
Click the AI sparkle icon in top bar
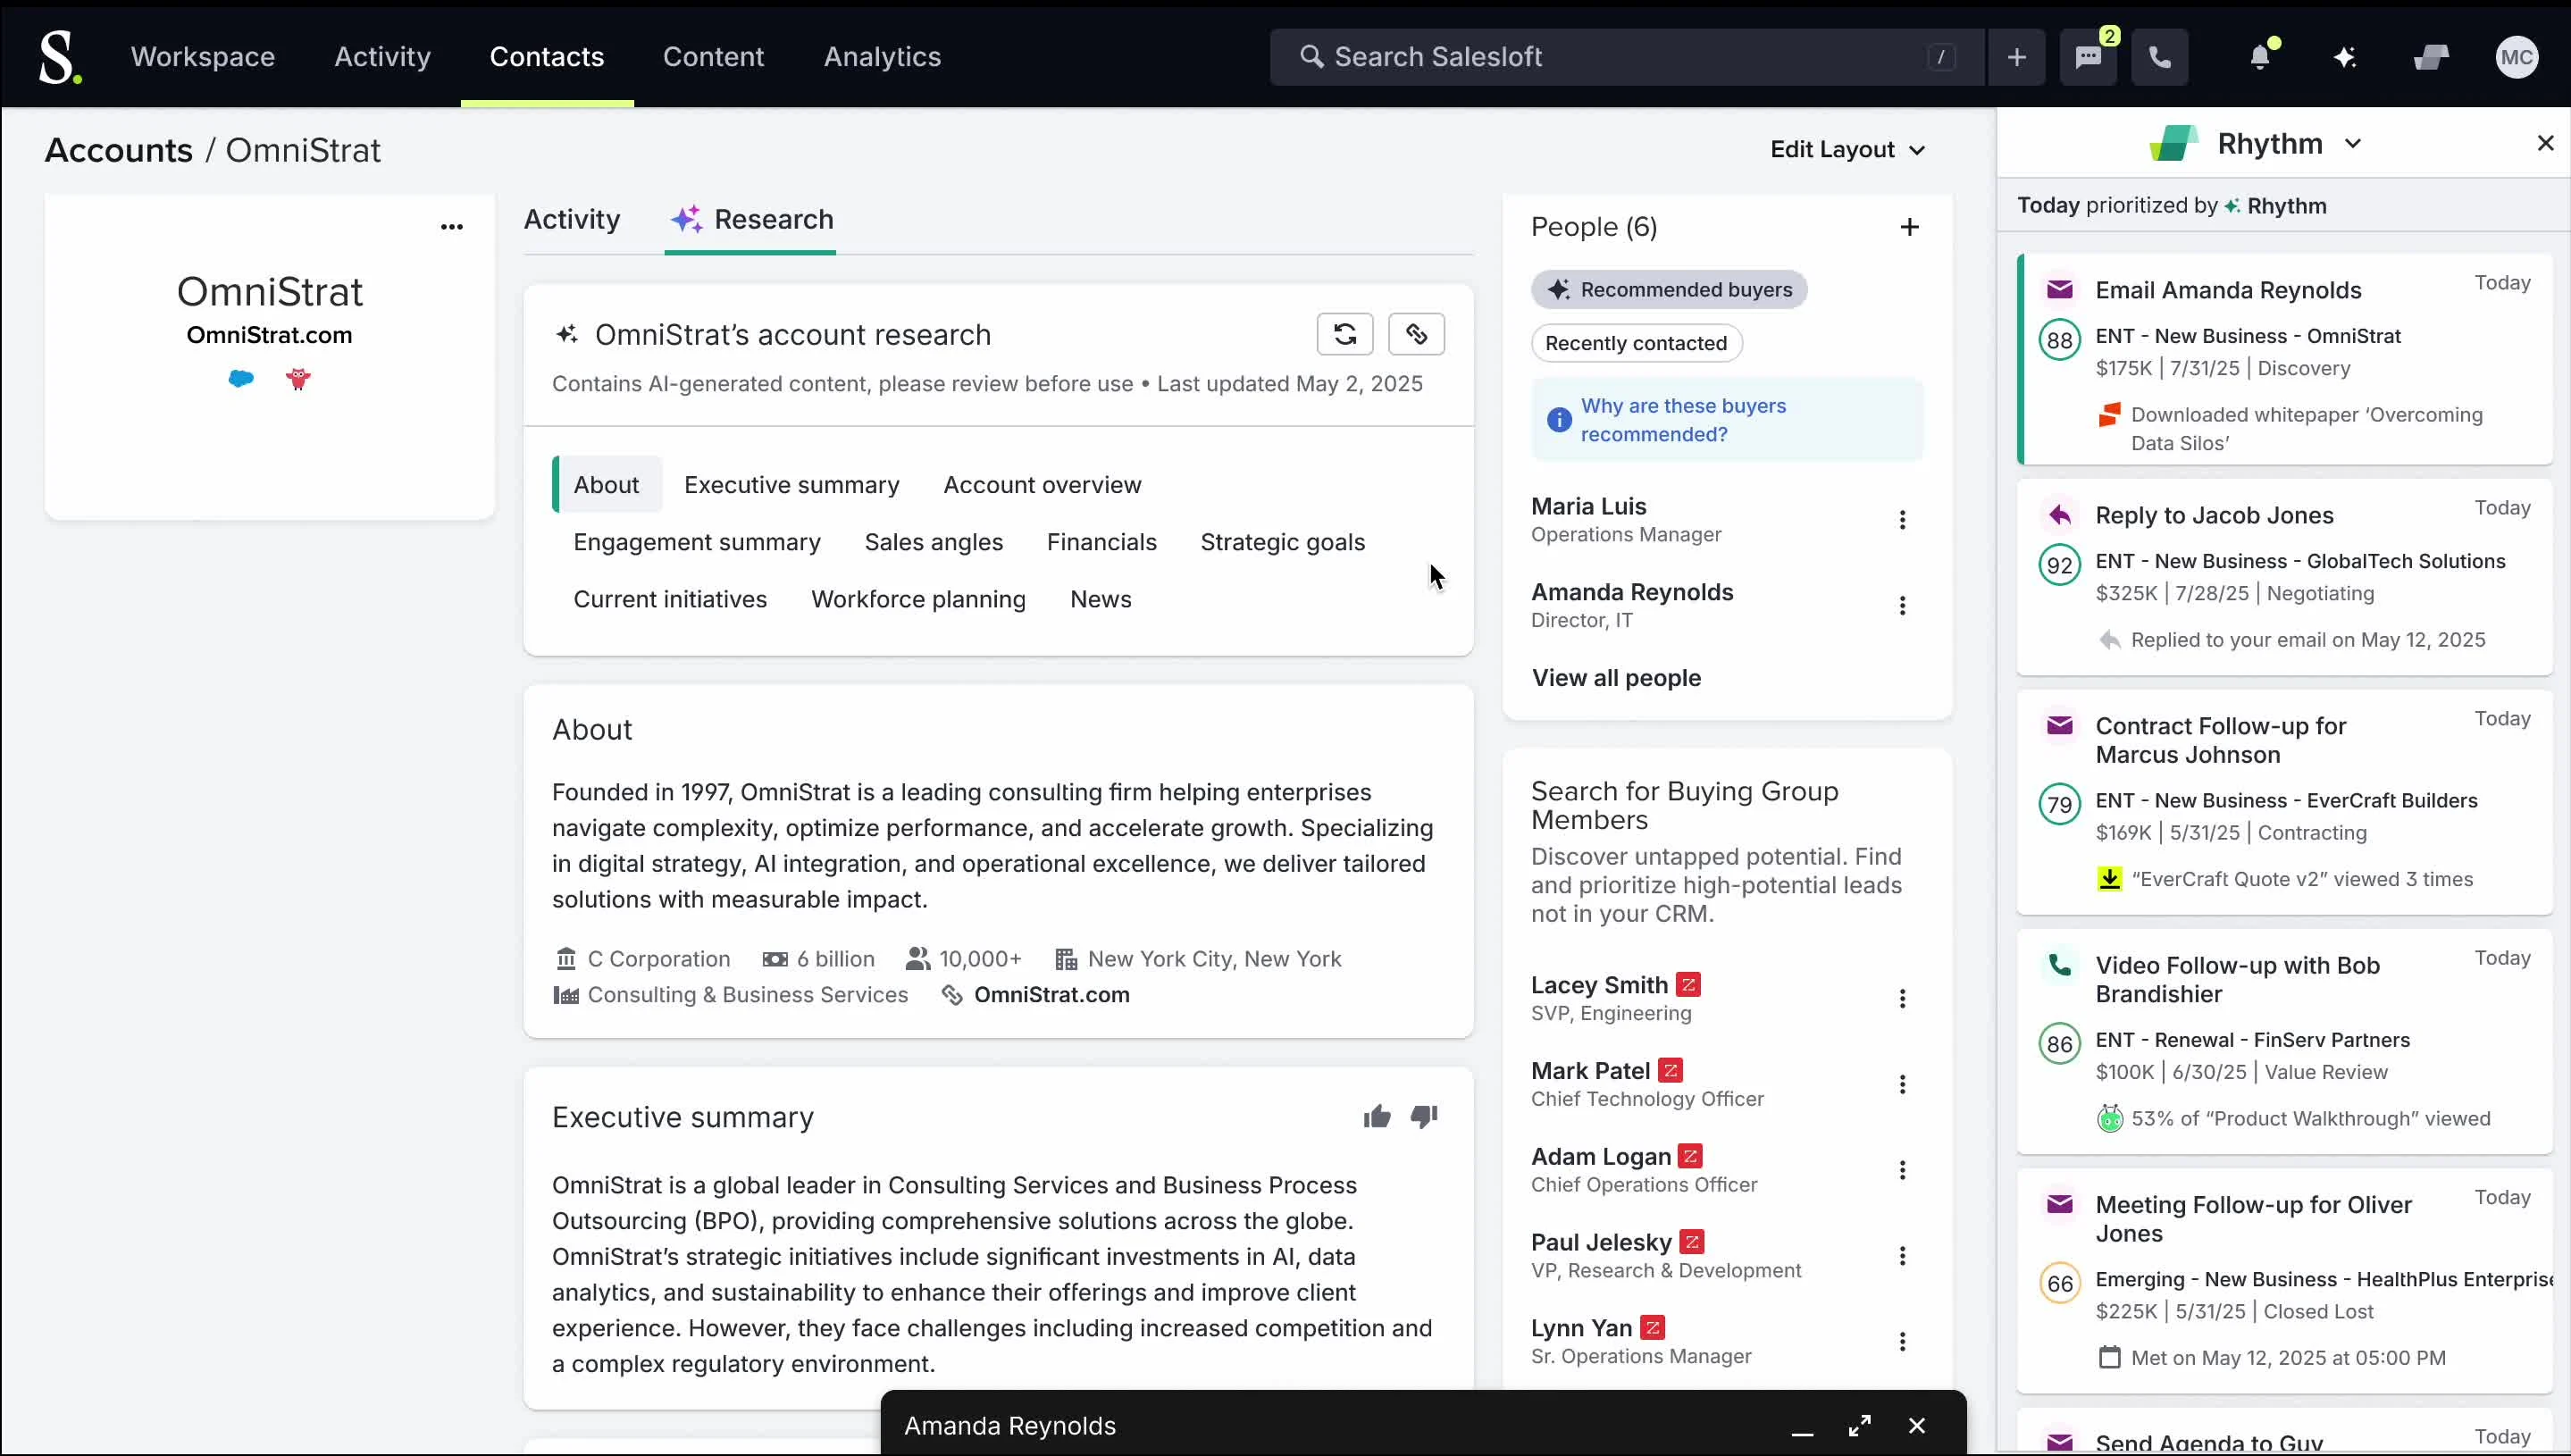2345,57
